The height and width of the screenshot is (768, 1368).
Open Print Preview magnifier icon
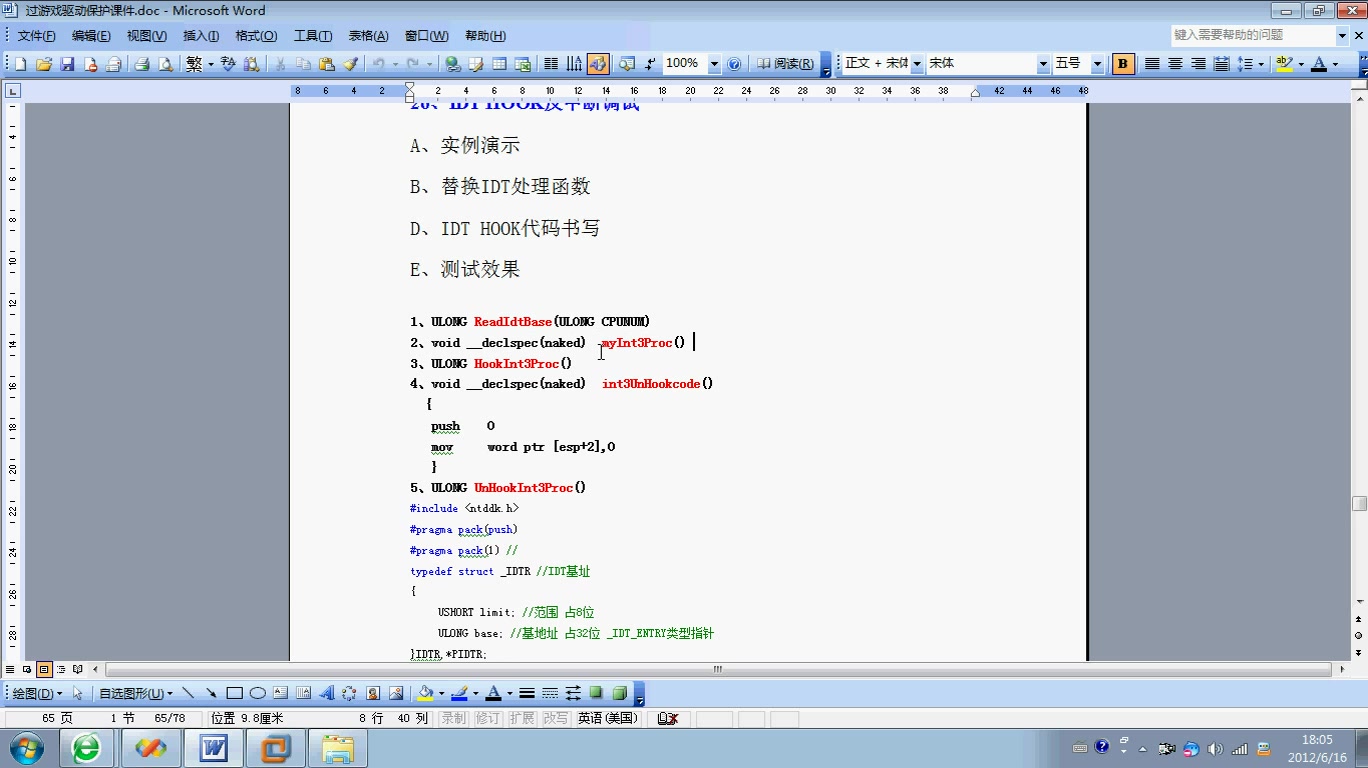[x=165, y=64]
